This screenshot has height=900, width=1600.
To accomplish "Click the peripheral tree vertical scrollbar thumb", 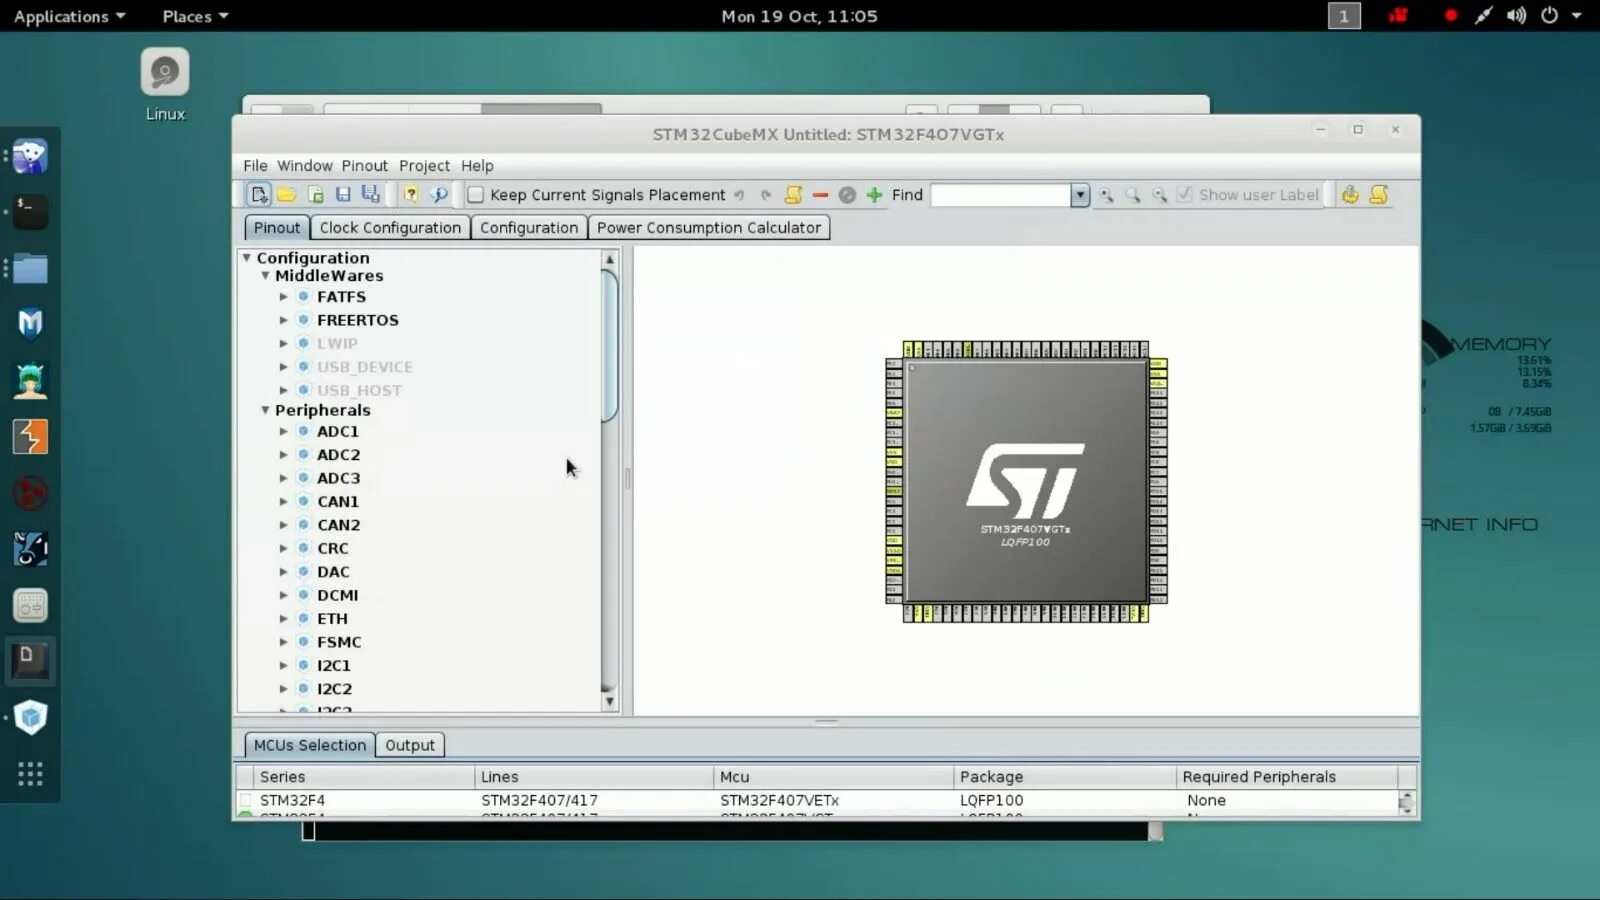I will 610,346.
